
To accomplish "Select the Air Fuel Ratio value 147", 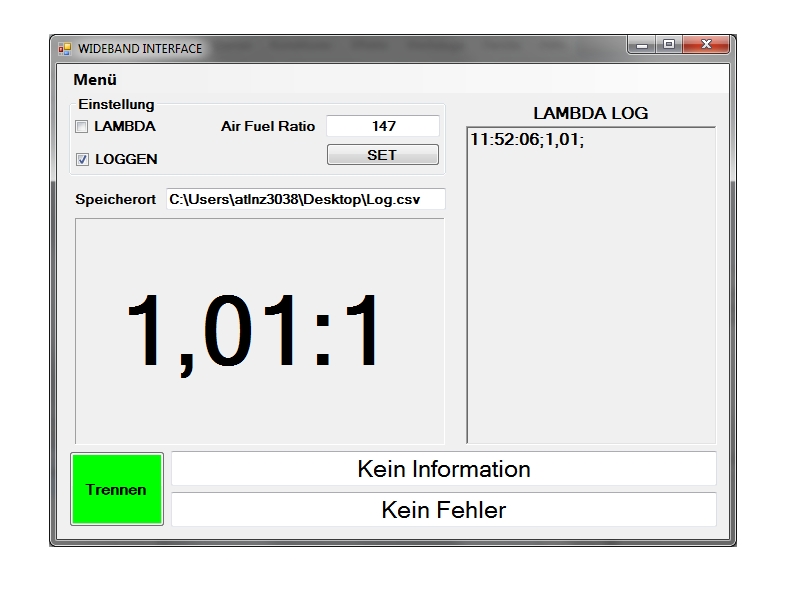I will tap(382, 125).
